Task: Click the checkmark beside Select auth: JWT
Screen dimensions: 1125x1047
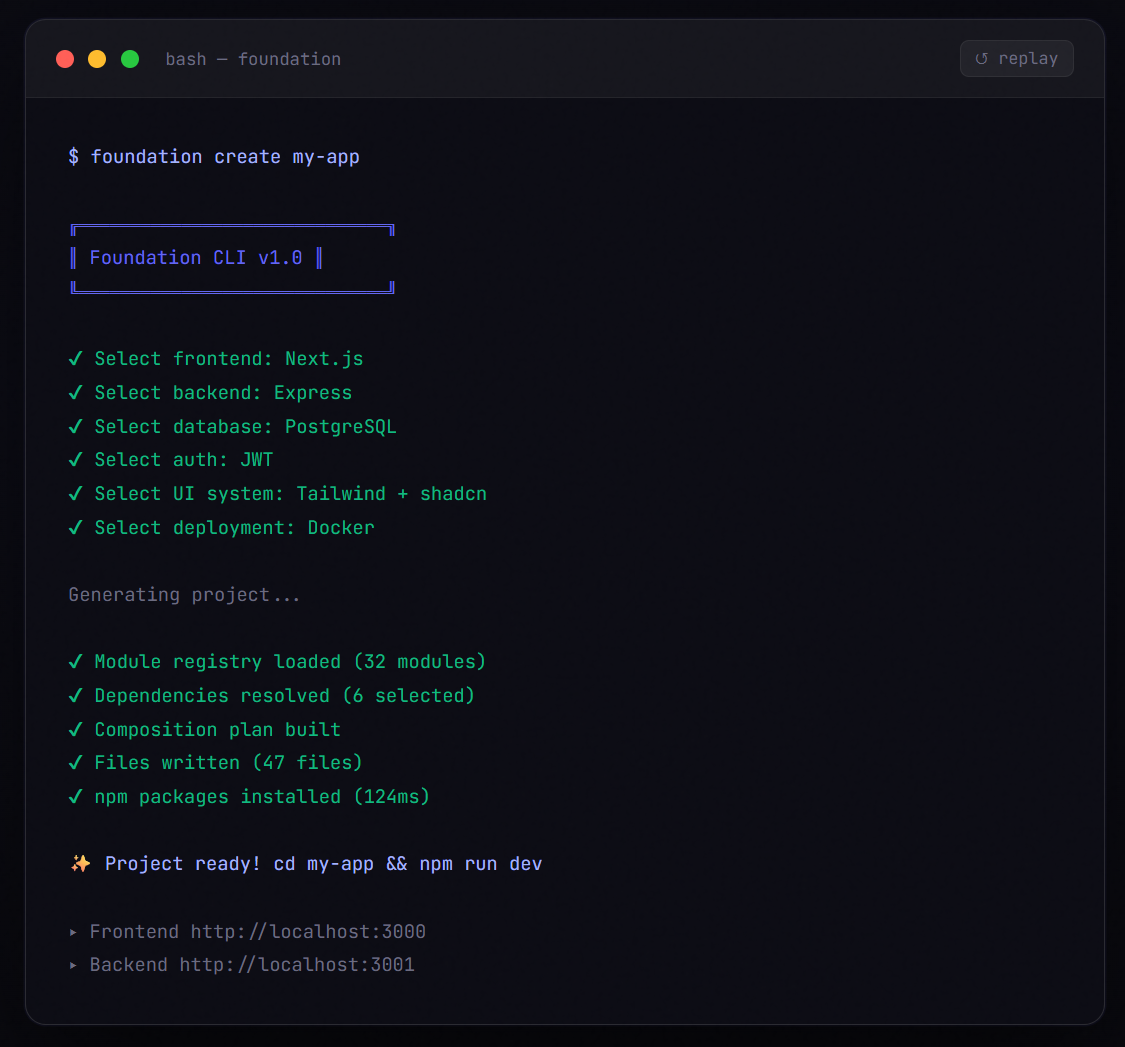Action: pyautogui.click(x=75, y=459)
